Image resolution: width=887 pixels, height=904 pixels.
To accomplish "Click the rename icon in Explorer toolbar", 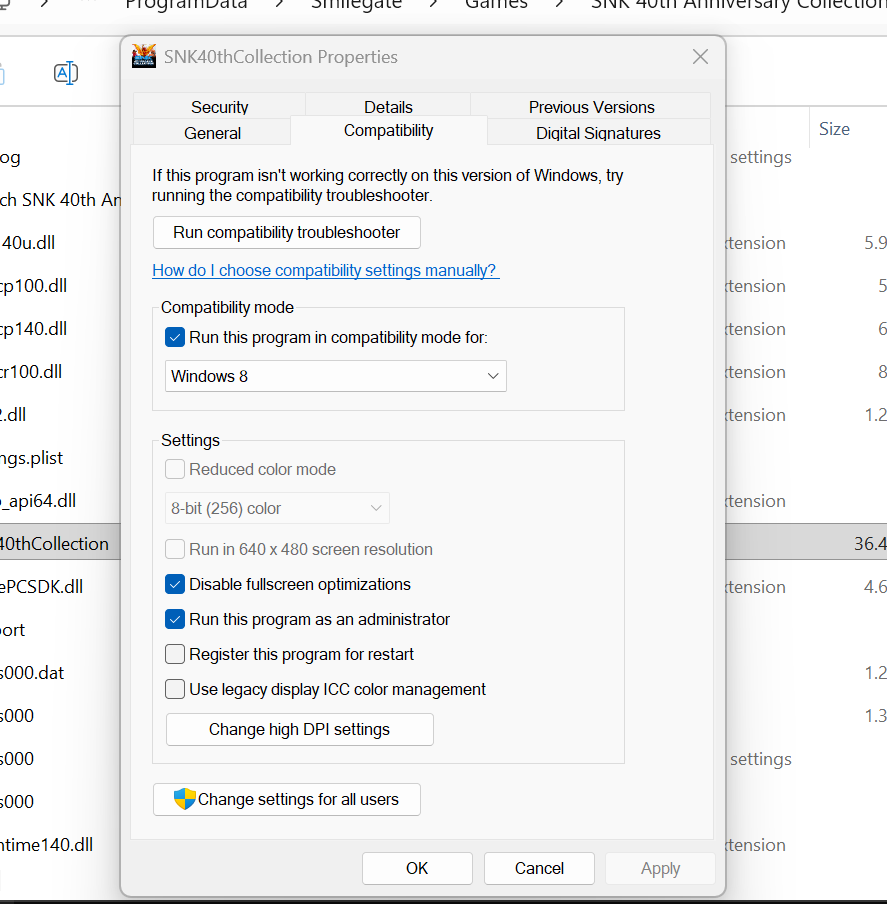I will click(66, 73).
